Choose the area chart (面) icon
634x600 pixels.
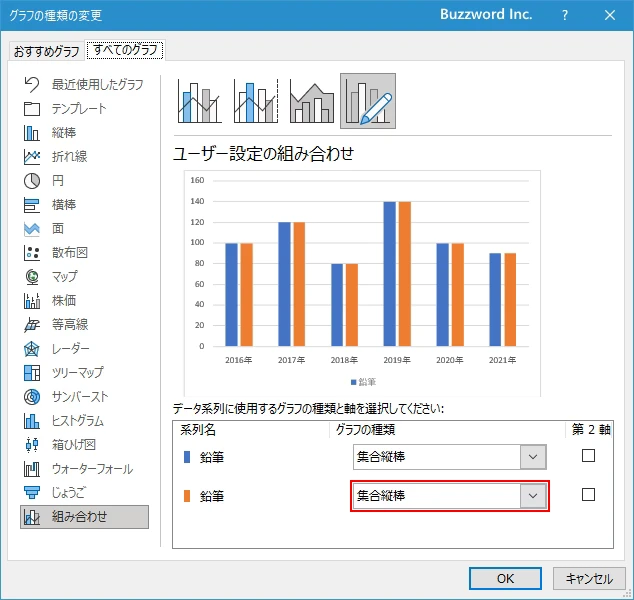pos(32,229)
